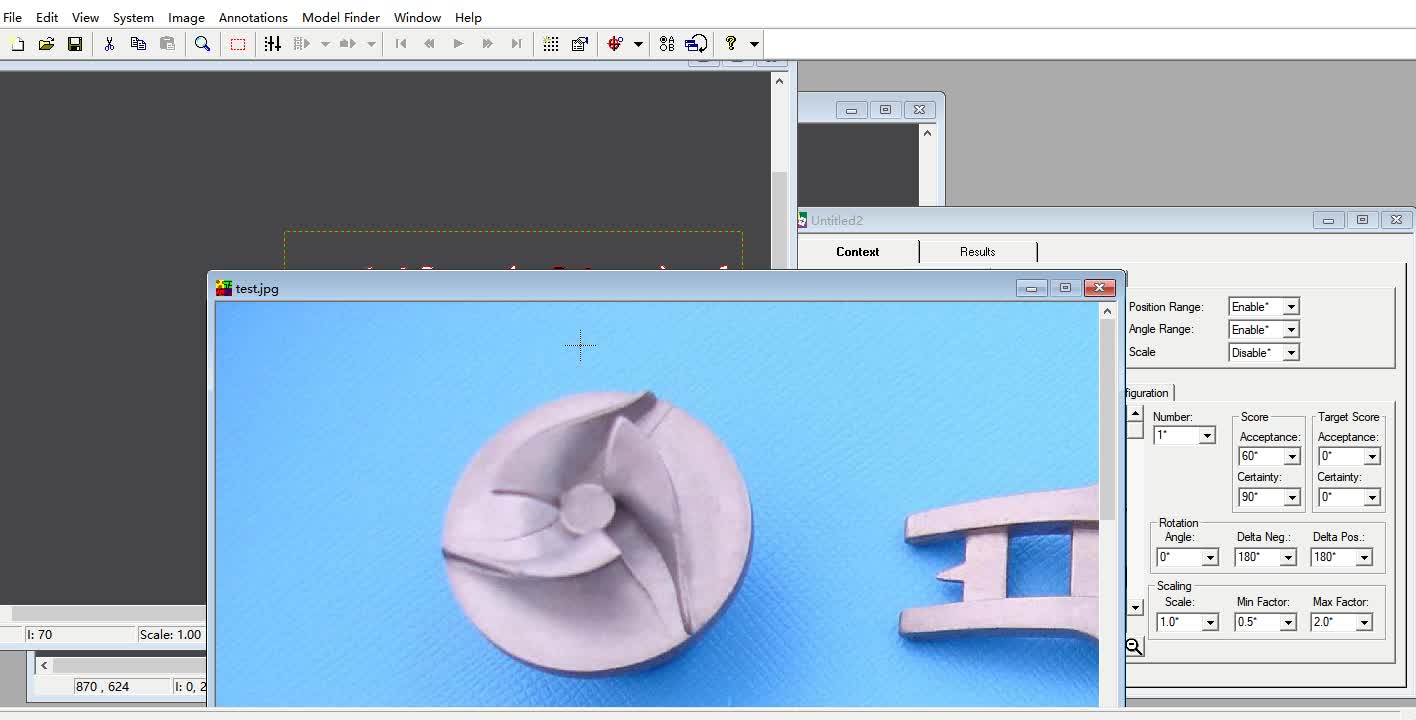Open the Delta Neg. dropdown
1416x720 pixels.
(1288, 557)
